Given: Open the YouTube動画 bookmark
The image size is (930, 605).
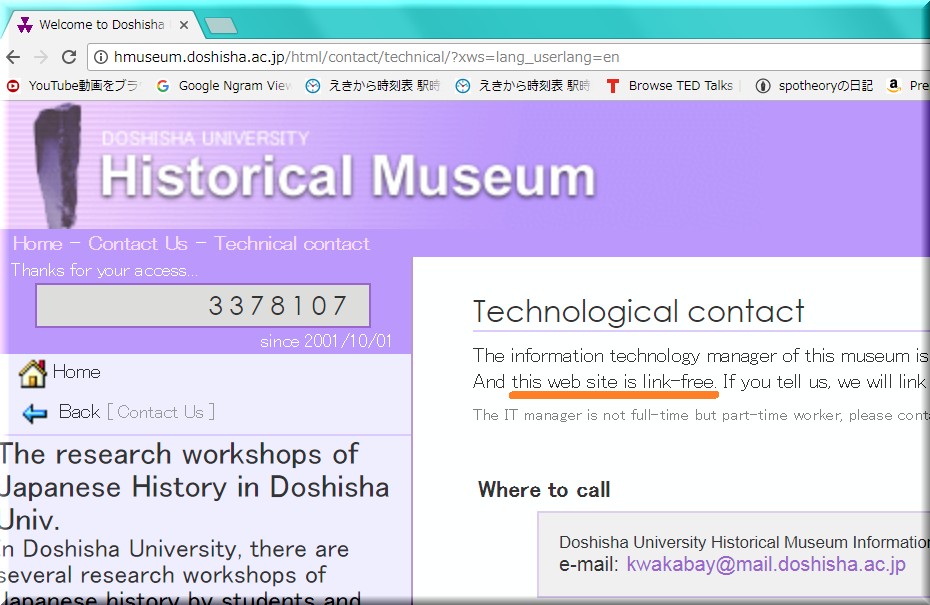Looking at the screenshot, I should coord(72,86).
